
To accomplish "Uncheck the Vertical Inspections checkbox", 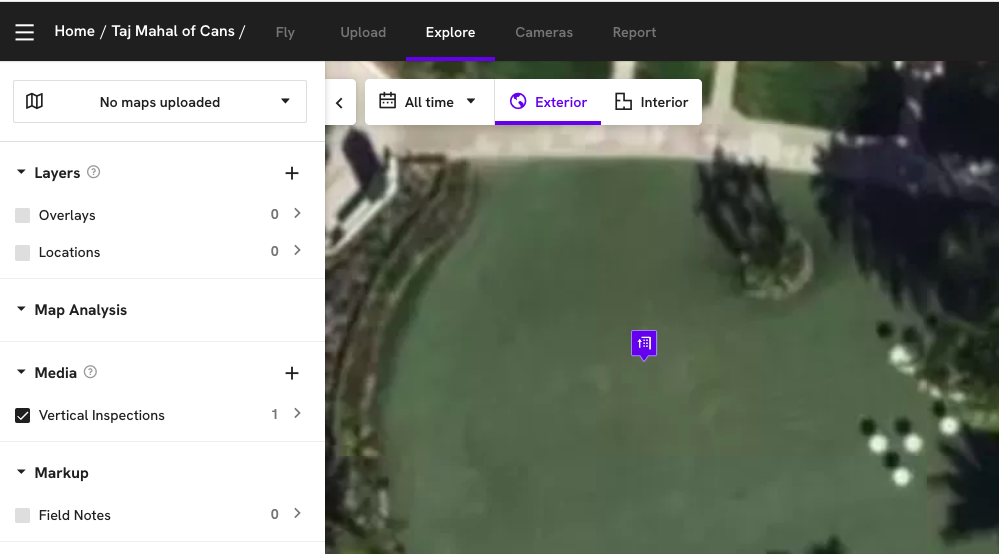I will pyautogui.click(x=23, y=416).
